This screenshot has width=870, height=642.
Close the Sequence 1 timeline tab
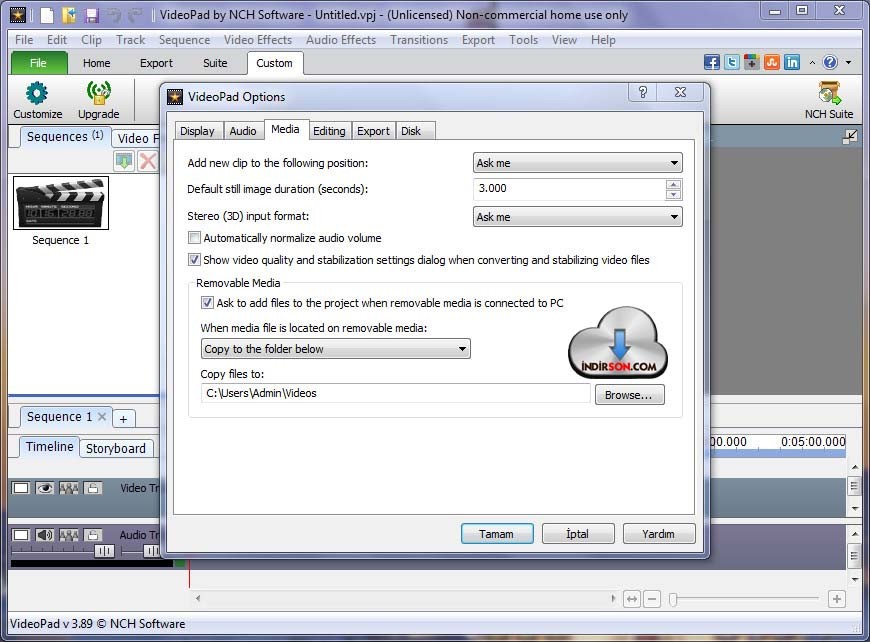click(x=102, y=416)
